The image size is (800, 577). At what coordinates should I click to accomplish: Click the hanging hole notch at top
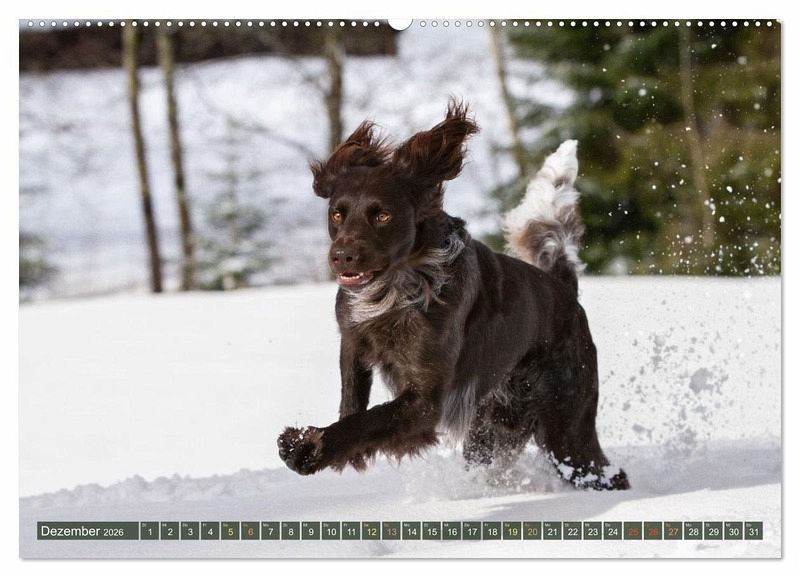tap(400, 23)
